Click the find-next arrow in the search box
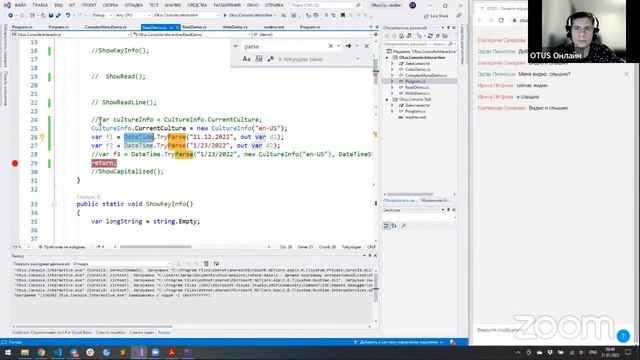The height and width of the screenshot is (360, 640). 348,46
